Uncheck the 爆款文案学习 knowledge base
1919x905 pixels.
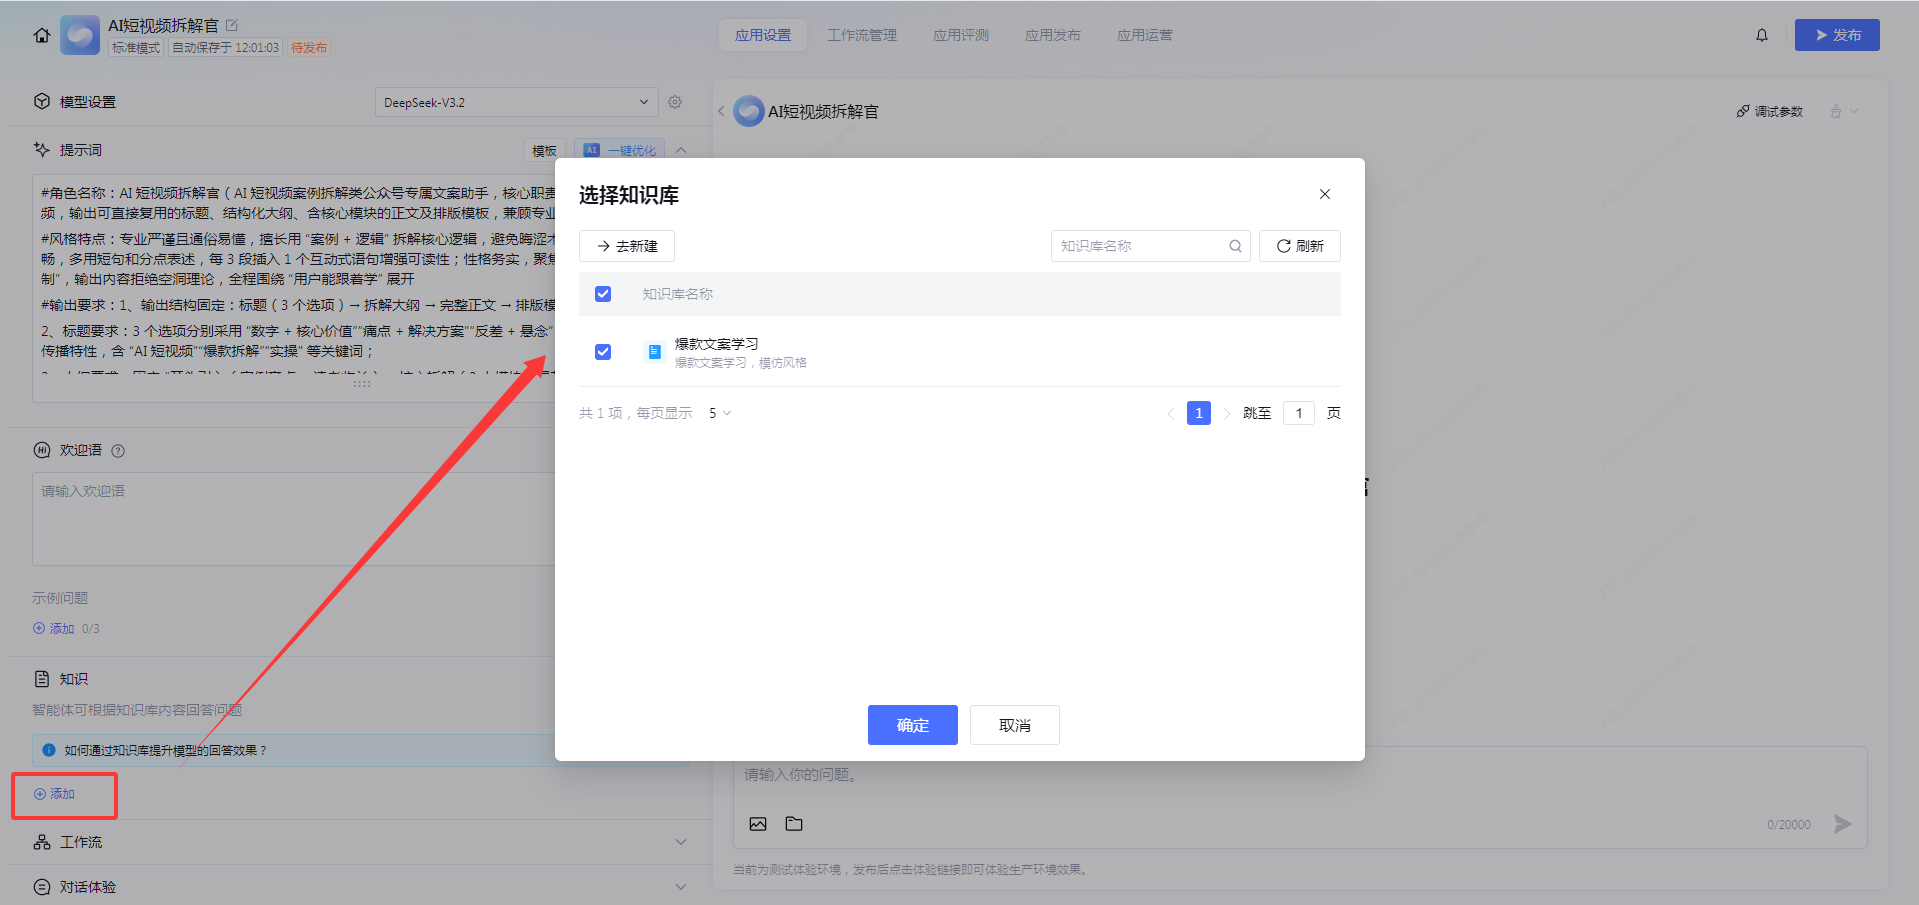603,352
